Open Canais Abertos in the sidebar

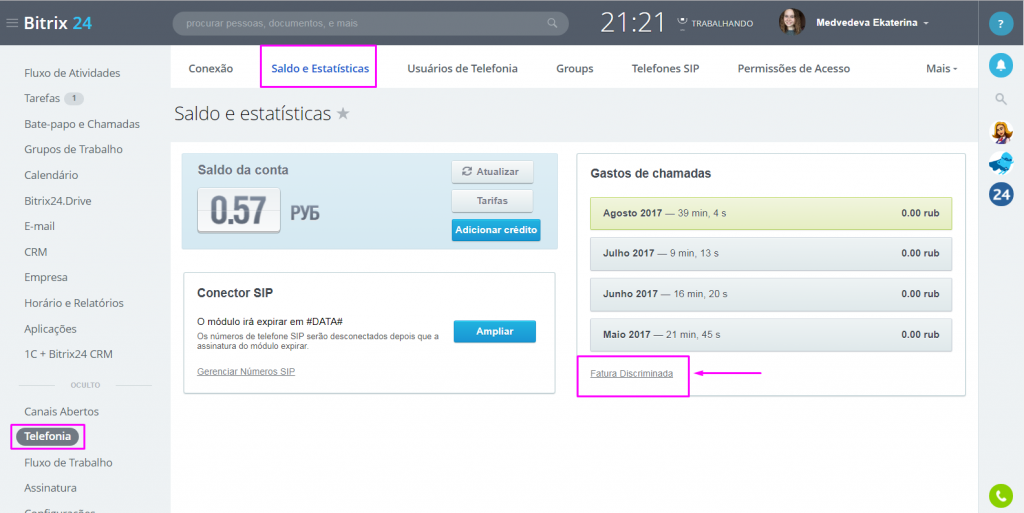point(61,412)
